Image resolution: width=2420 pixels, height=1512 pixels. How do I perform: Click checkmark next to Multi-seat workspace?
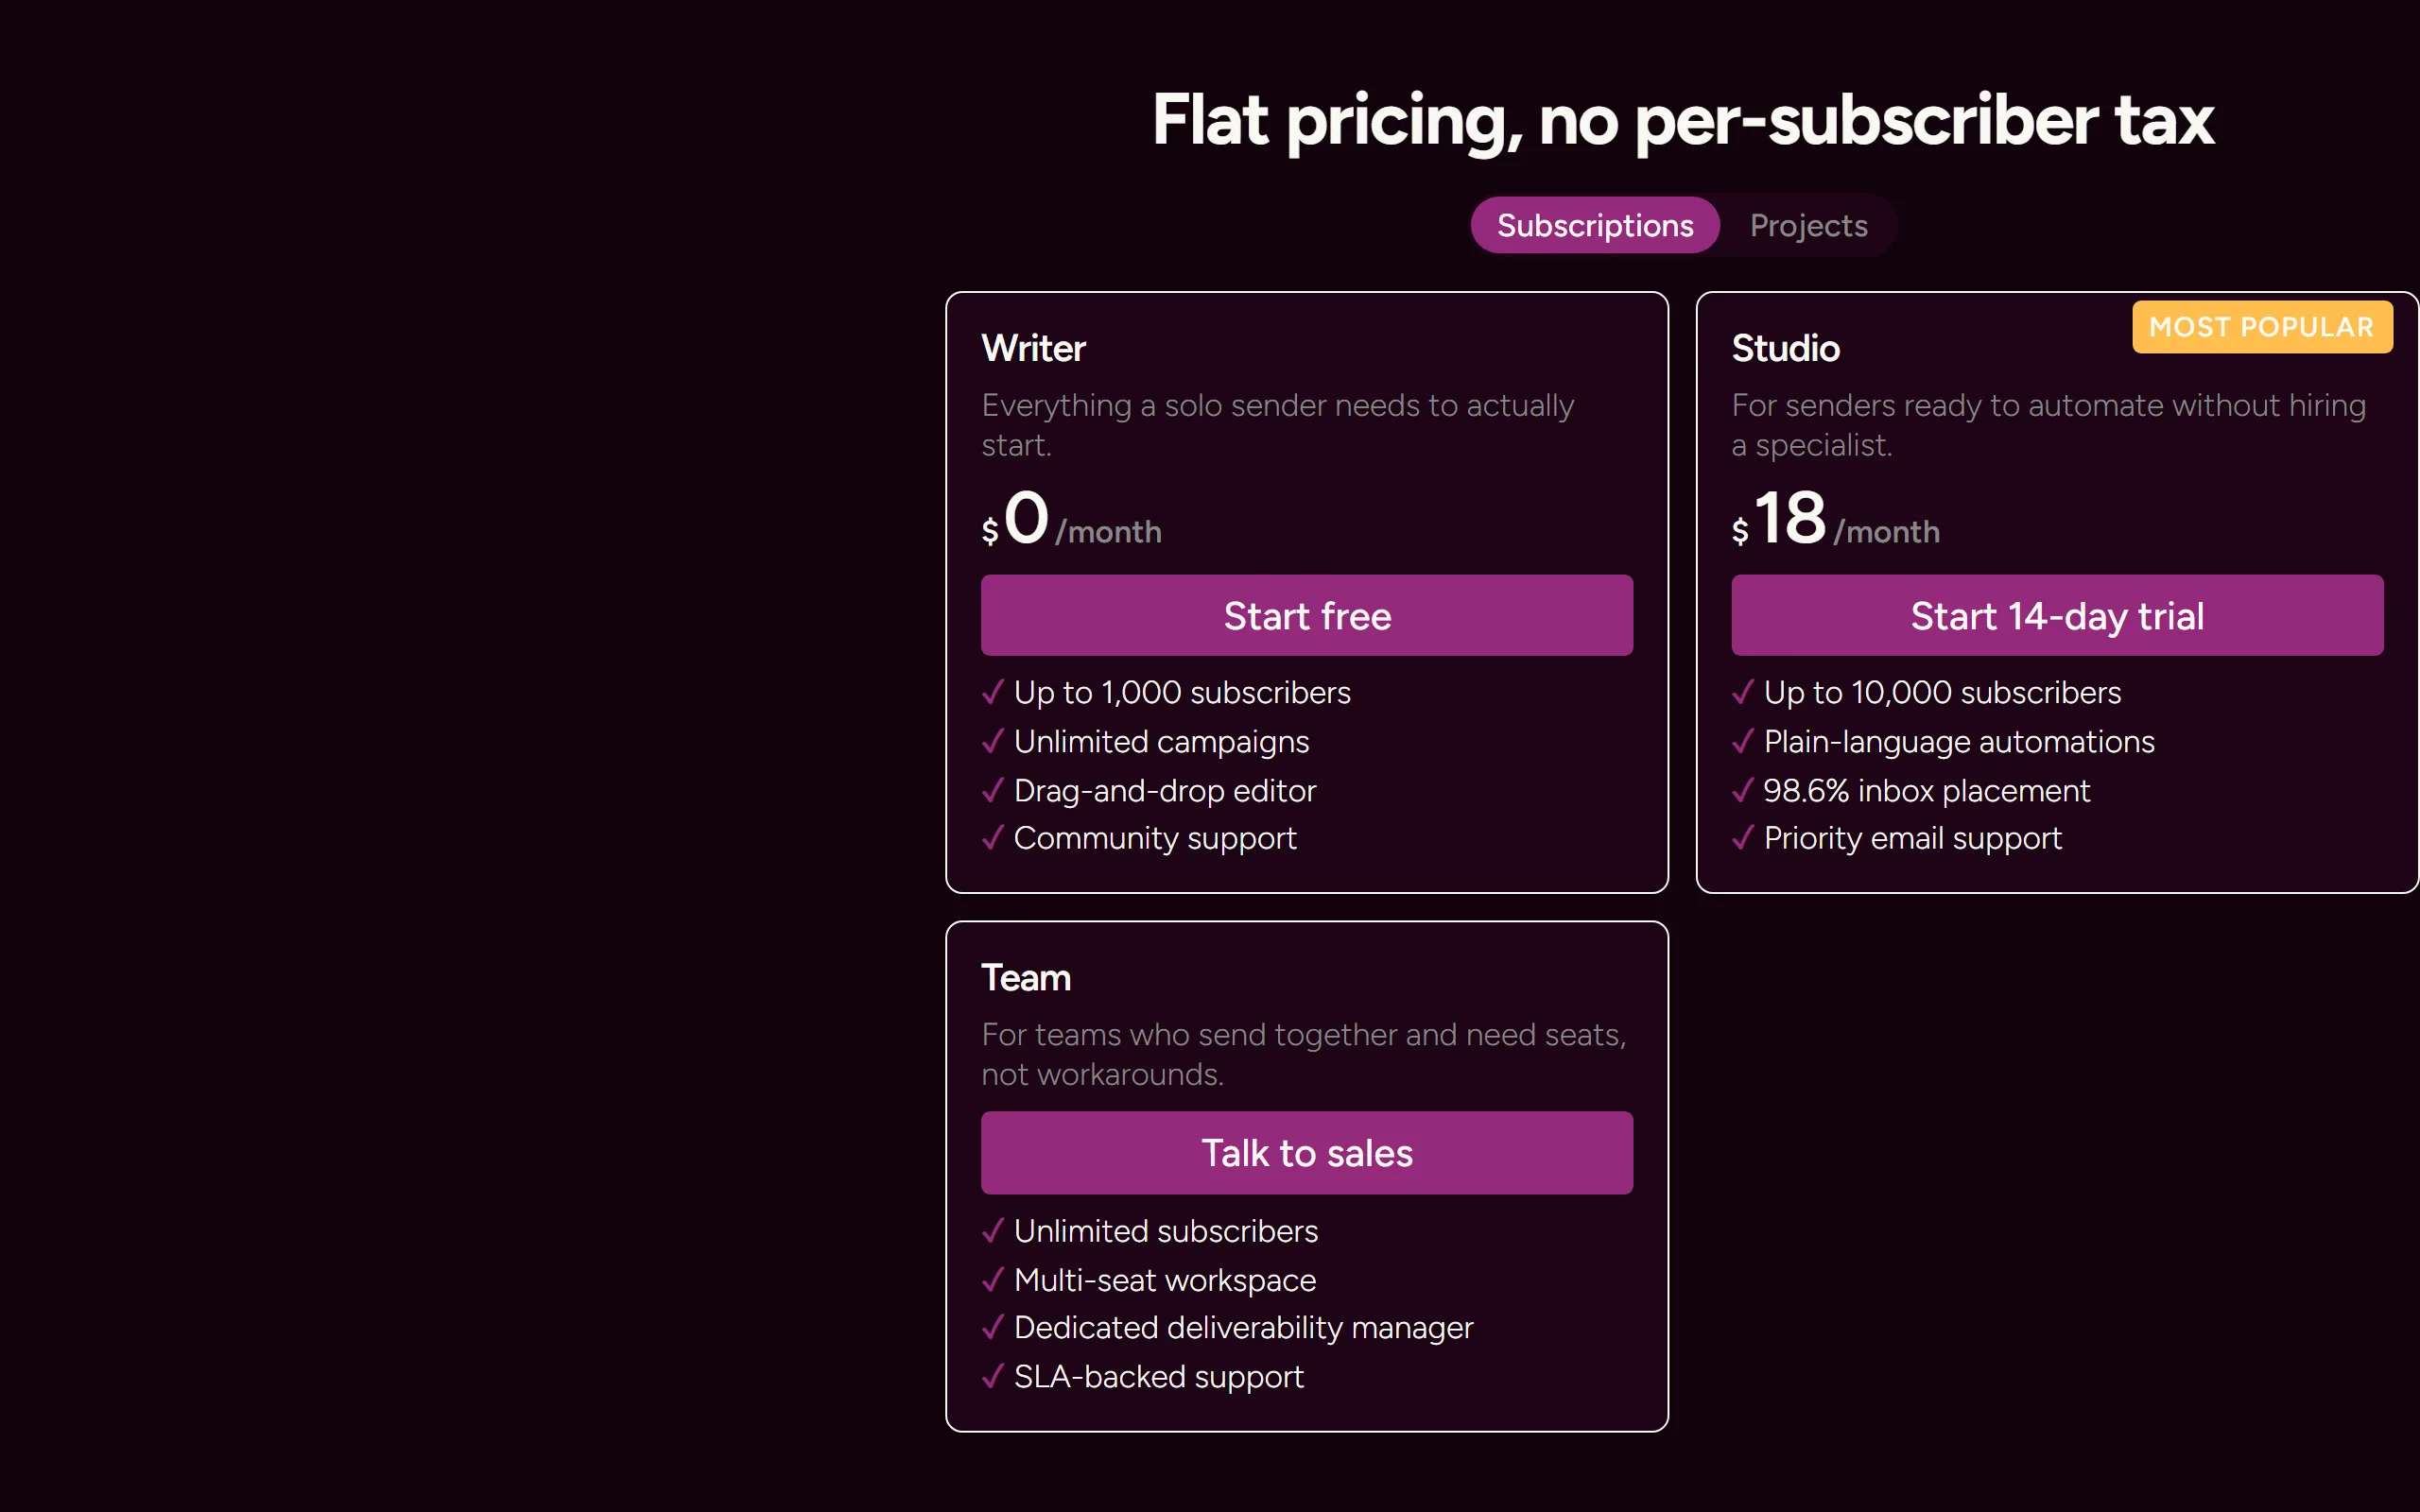pos(992,1279)
